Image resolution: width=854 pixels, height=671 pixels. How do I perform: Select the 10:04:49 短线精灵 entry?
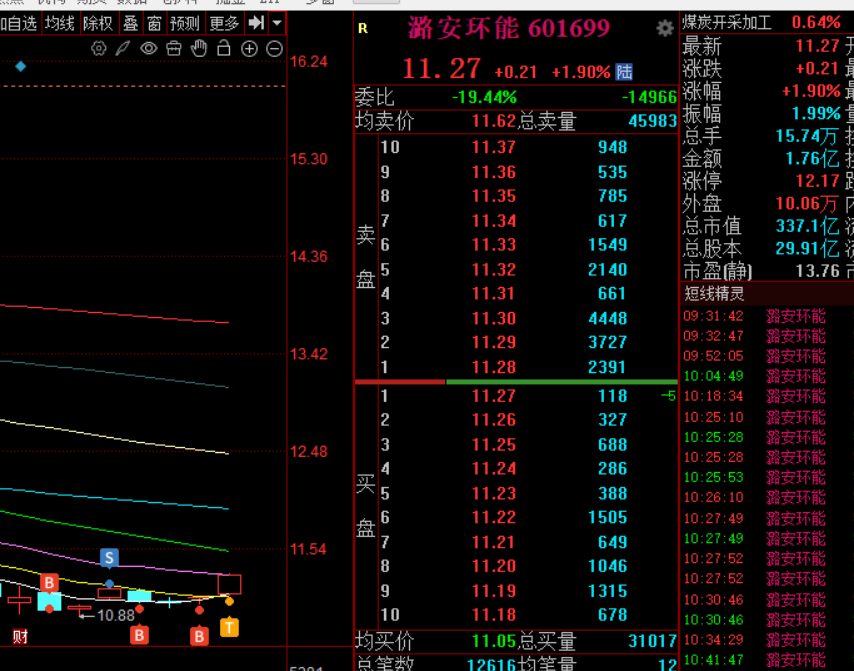point(767,376)
